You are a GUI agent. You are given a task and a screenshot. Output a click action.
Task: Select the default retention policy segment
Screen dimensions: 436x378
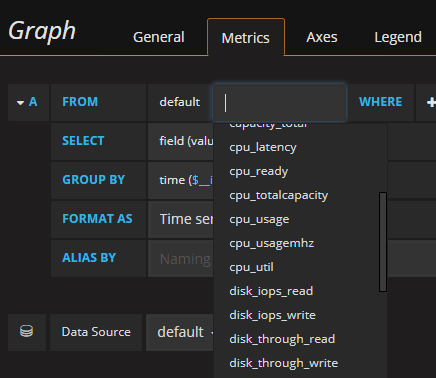tap(180, 102)
